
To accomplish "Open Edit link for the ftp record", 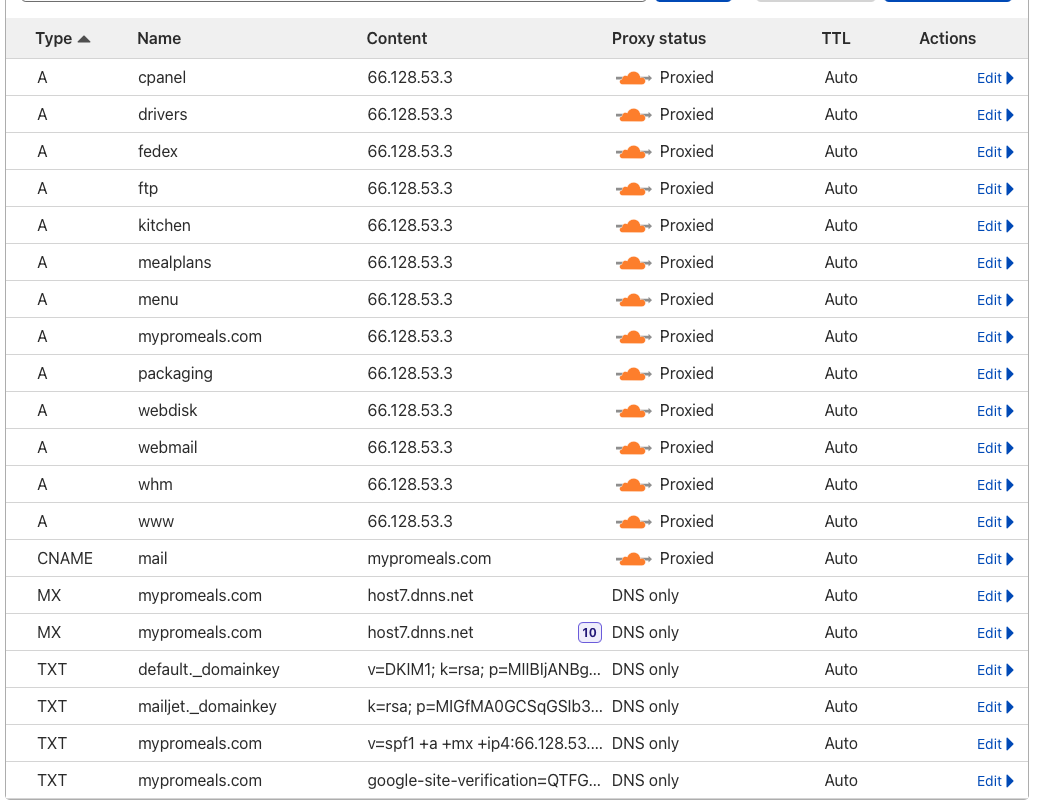I will 989,189.
